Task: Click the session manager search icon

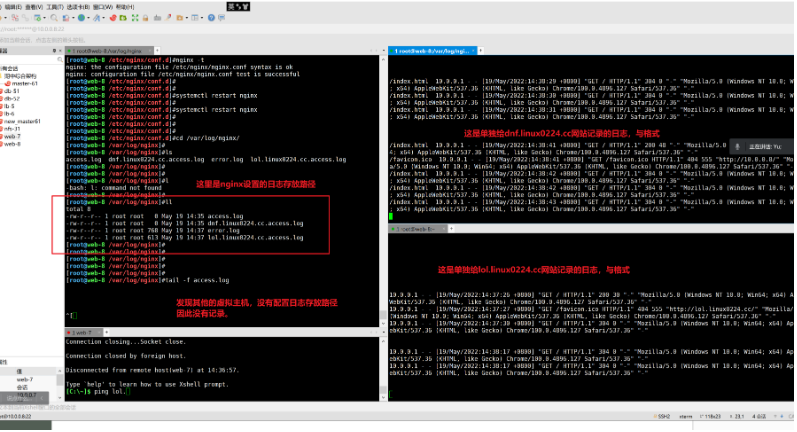Action: [x=59, y=60]
